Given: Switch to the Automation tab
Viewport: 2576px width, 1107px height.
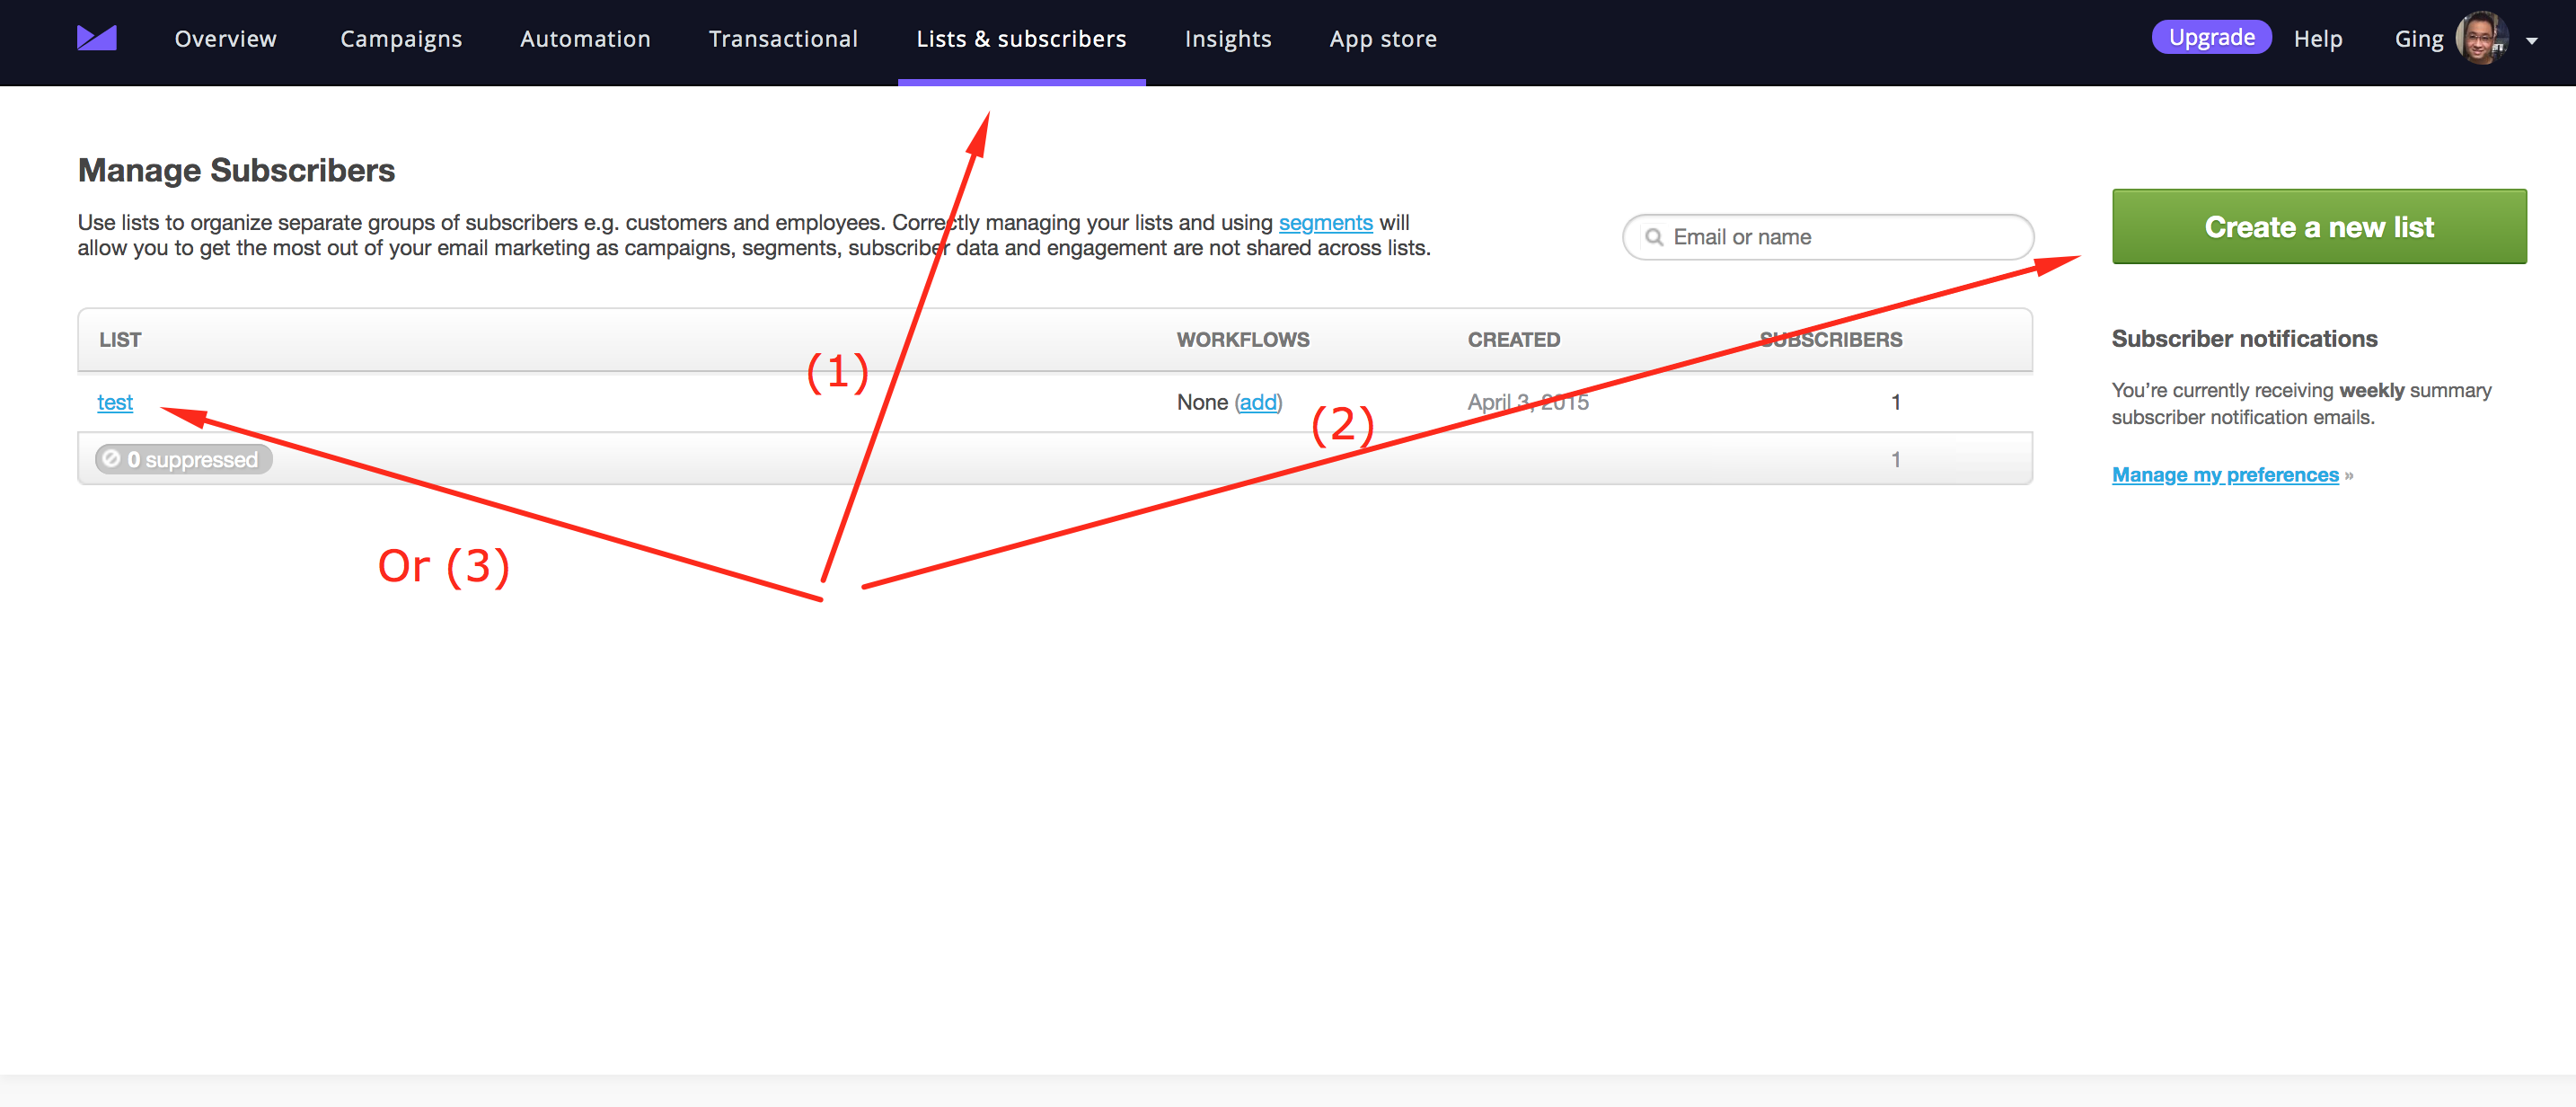Looking at the screenshot, I should point(585,39).
